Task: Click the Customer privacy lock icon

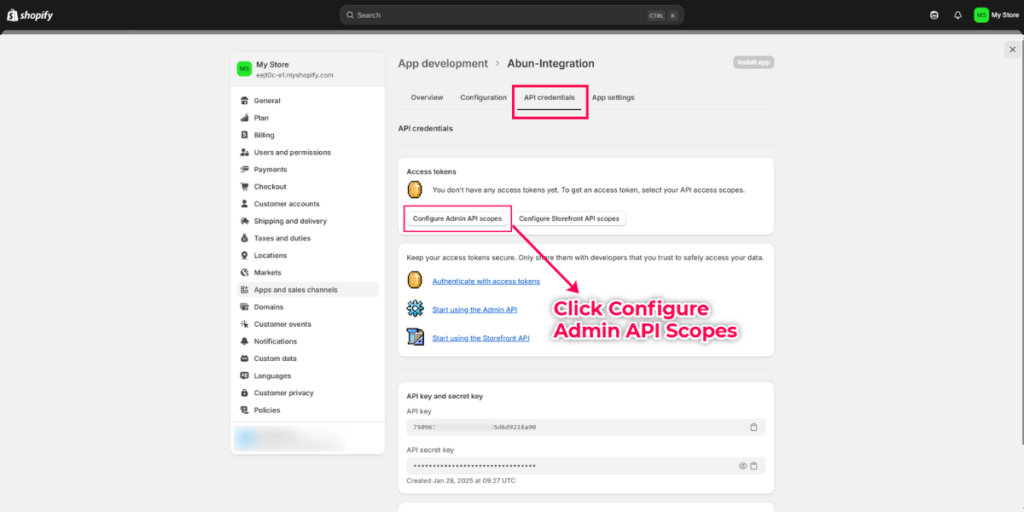Action: [244, 393]
